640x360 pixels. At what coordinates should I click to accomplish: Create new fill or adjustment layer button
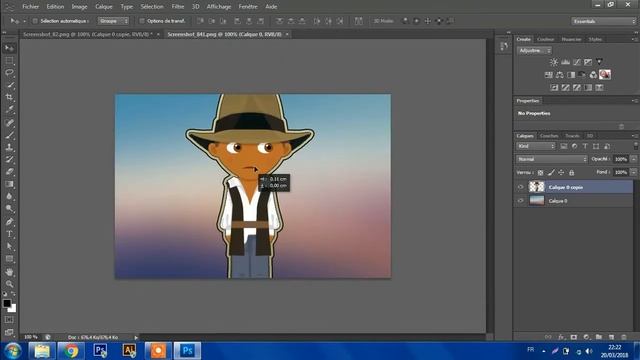(586, 337)
